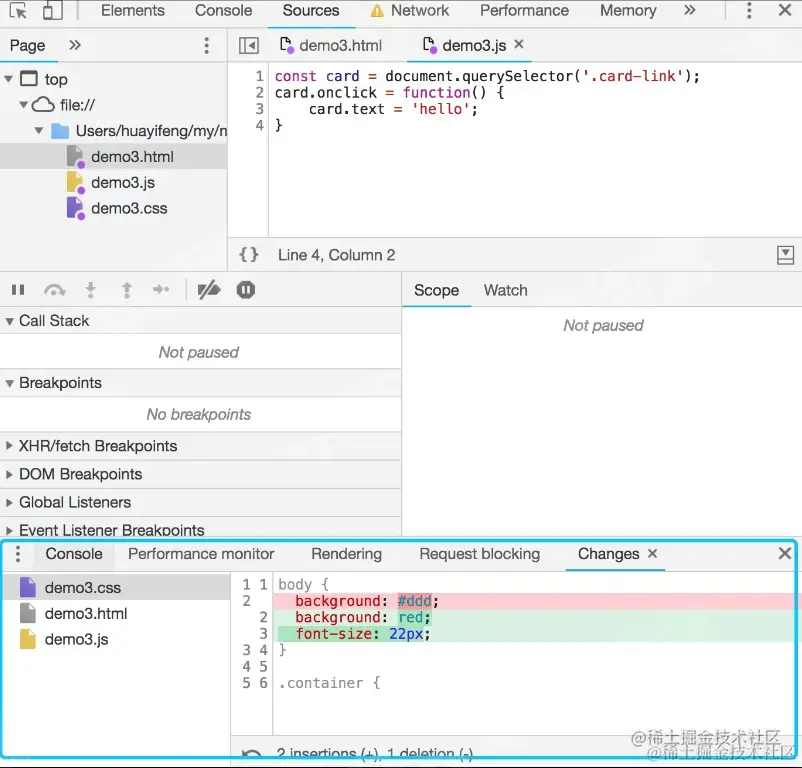This screenshot has height=768, width=802.
Task: Select the drawer Console tab
Action: [x=74, y=554]
